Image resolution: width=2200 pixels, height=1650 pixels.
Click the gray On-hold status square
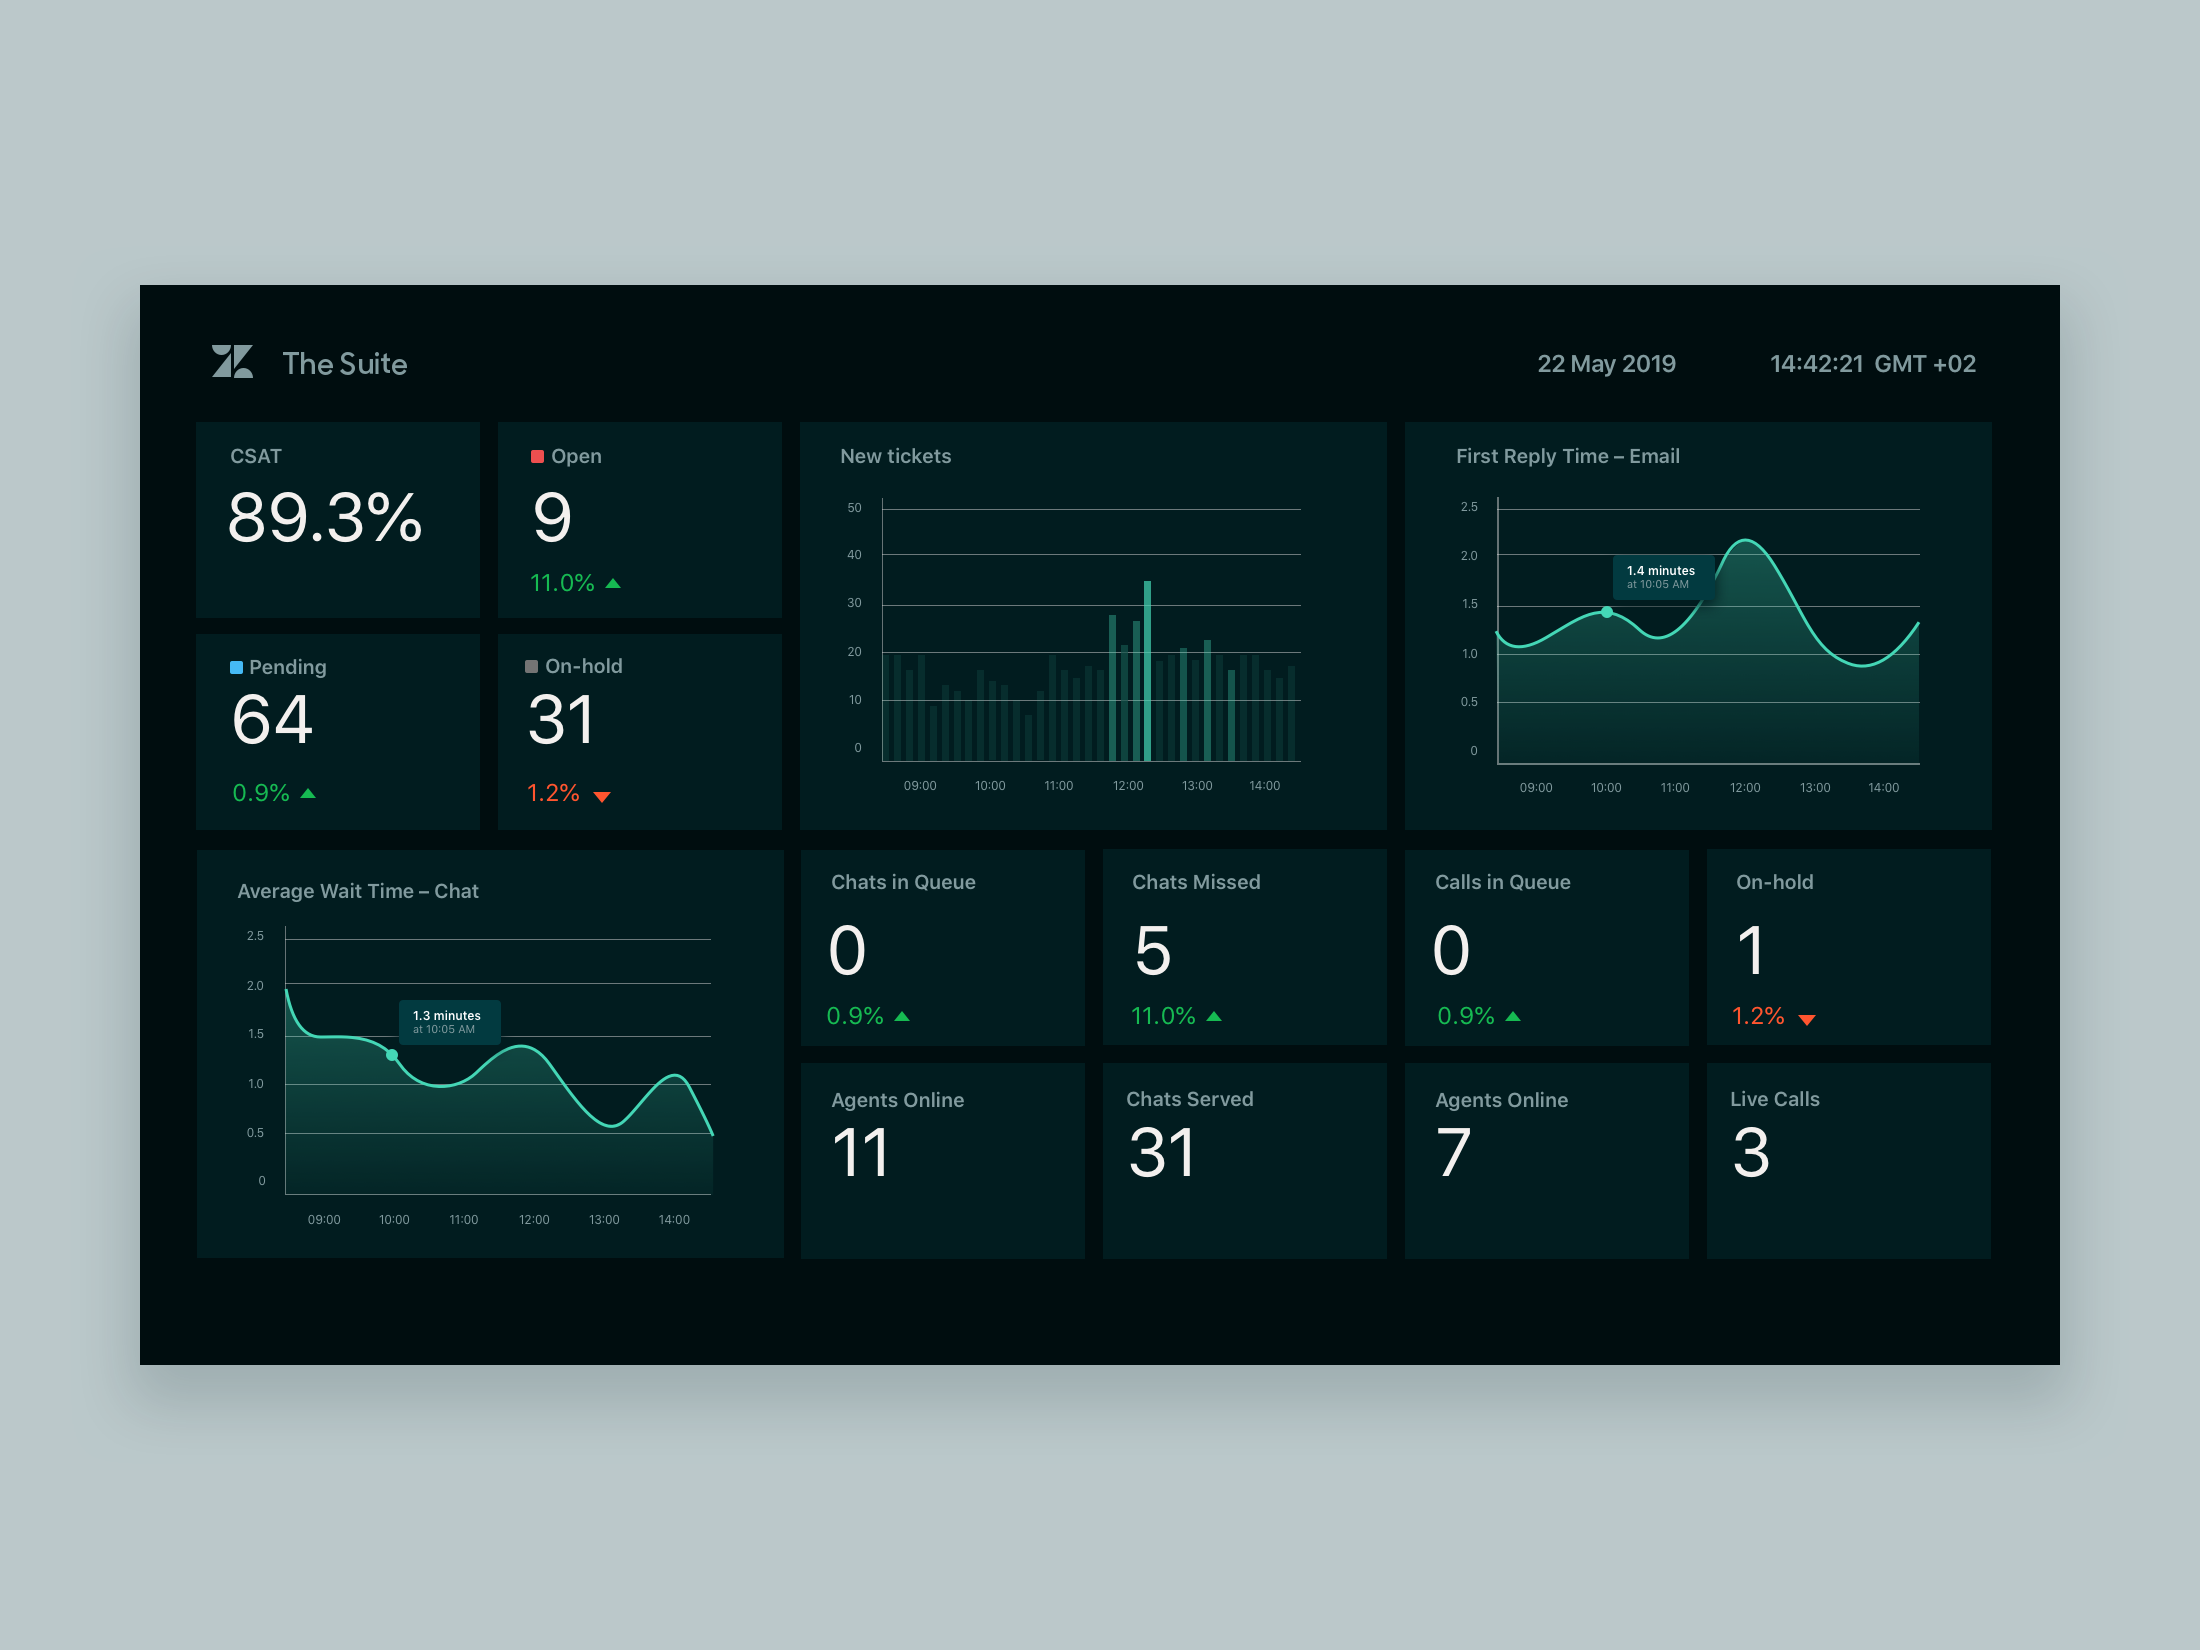531,667
